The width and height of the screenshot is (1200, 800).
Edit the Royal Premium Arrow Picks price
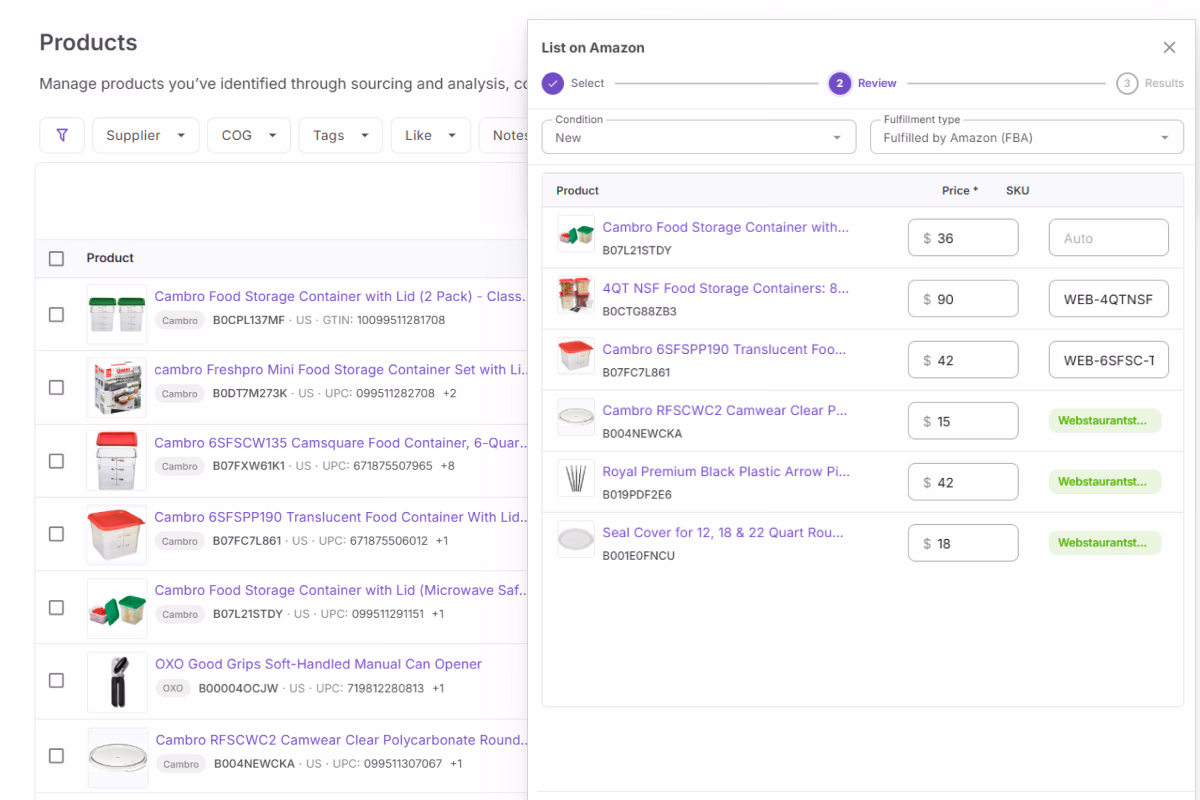pyautogui.click(x=963, y=482)
